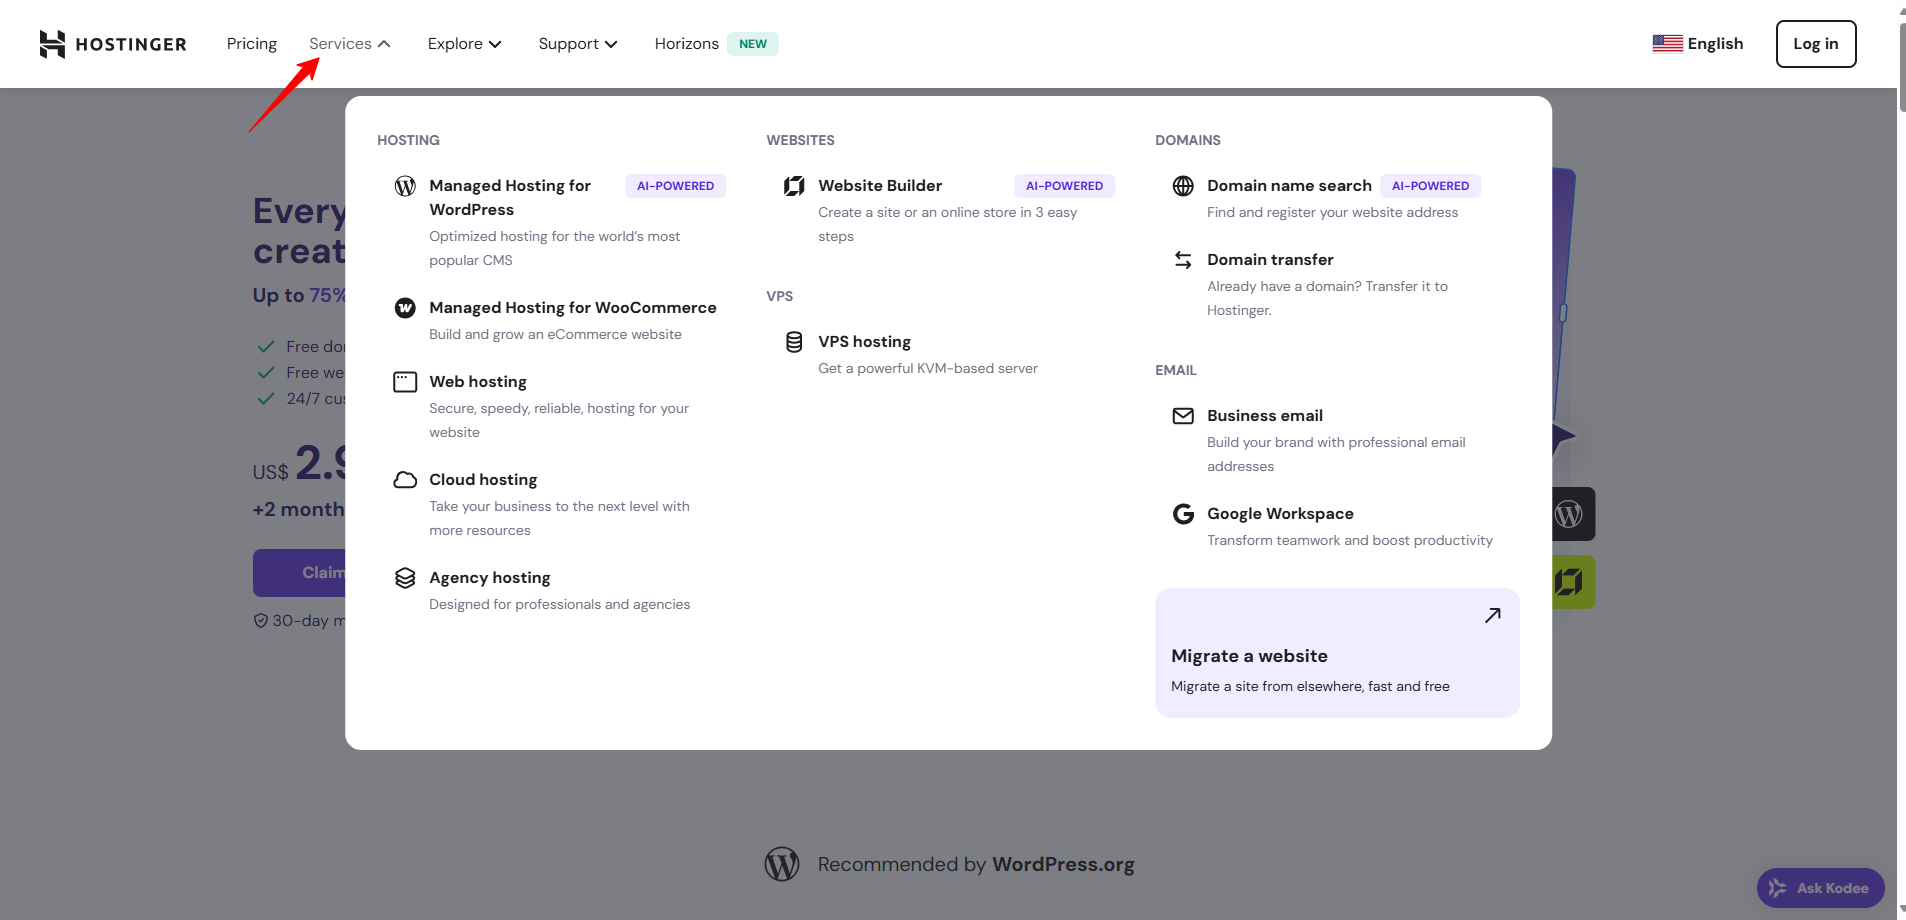Click "Recommended by WordPress.org" text

(976, 864)
